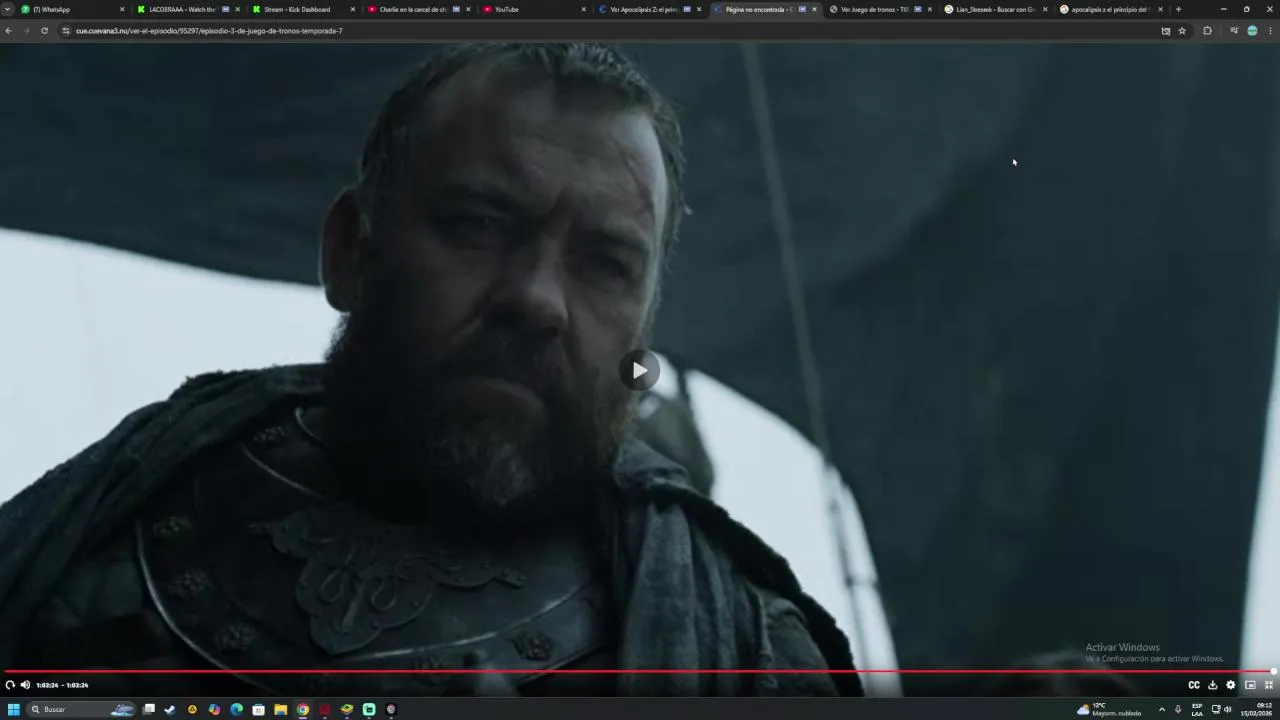Viewport: 1280px width, 720px height.
Task: Open the clock and date 09:12
Action: pyautogui.click(x=1257, y=709)
